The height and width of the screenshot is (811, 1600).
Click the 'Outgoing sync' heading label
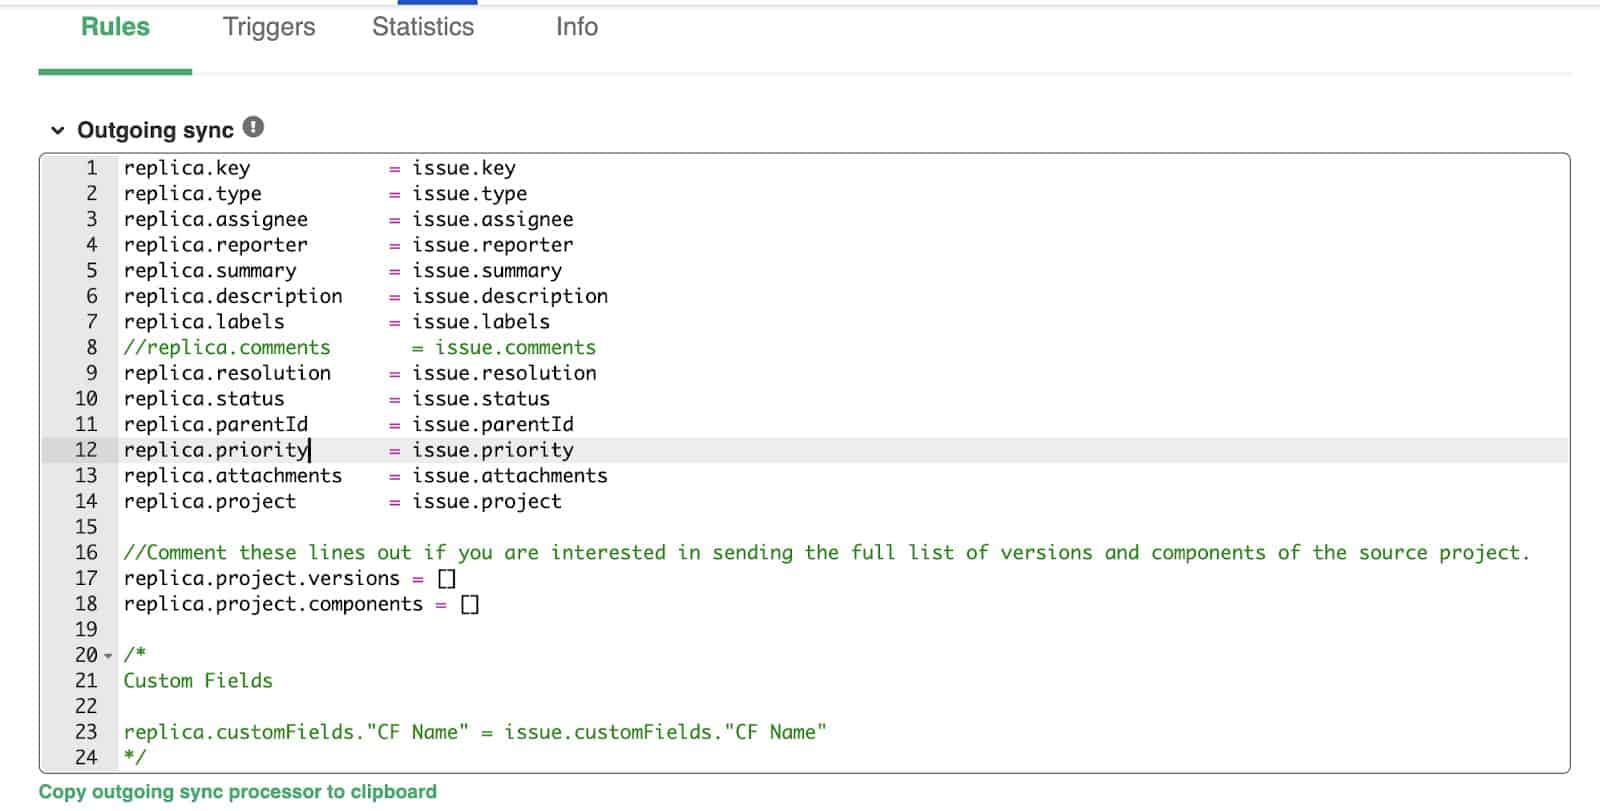coord(155,130)
